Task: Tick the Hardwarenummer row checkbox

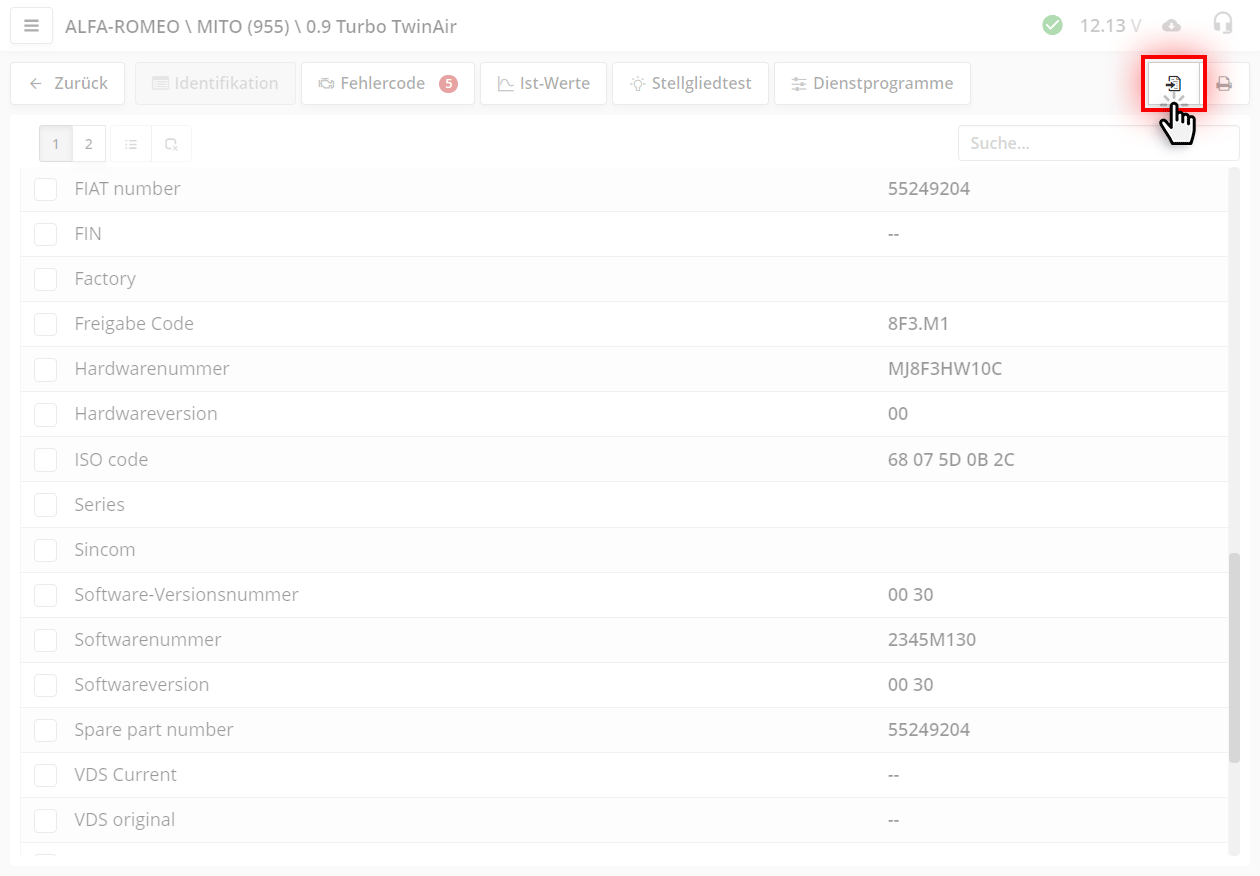Action: pos(46,369)
